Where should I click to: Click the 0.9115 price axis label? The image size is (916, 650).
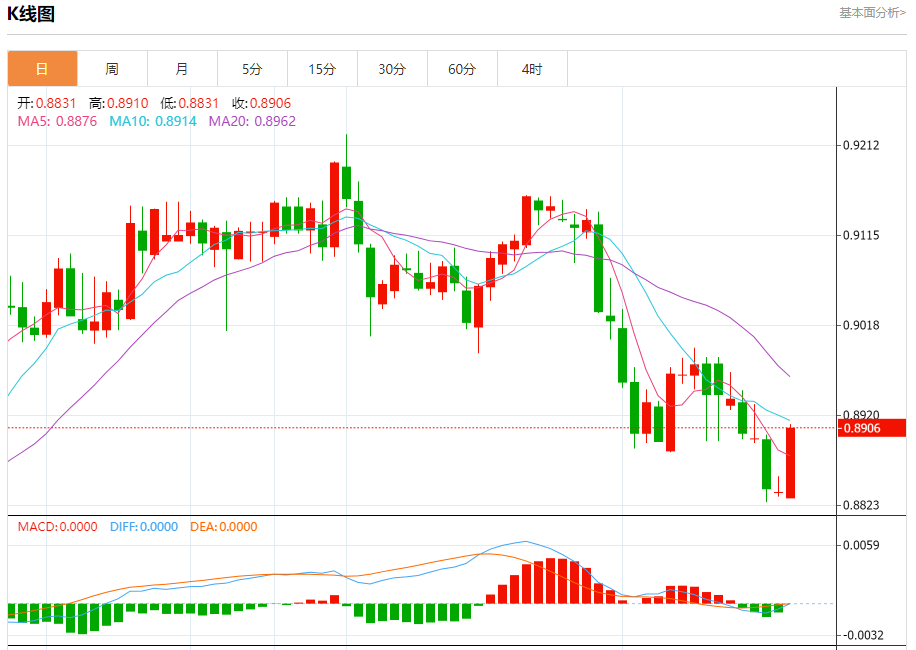tap(861, 235)
